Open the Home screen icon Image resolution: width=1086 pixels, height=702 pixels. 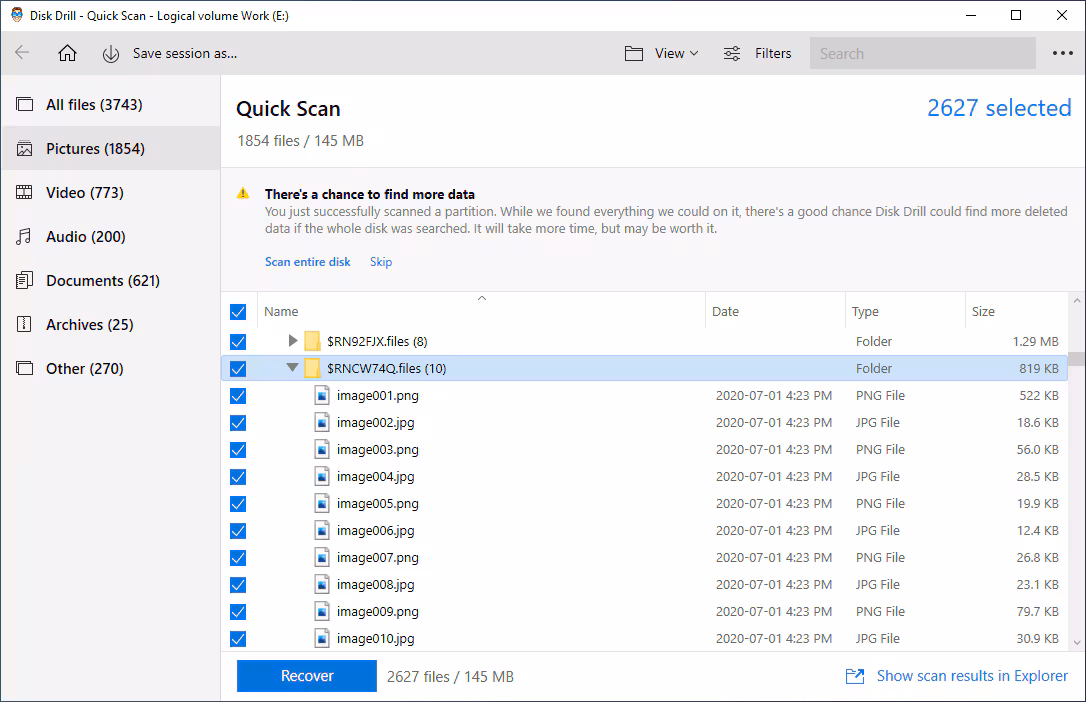[67, 53]
